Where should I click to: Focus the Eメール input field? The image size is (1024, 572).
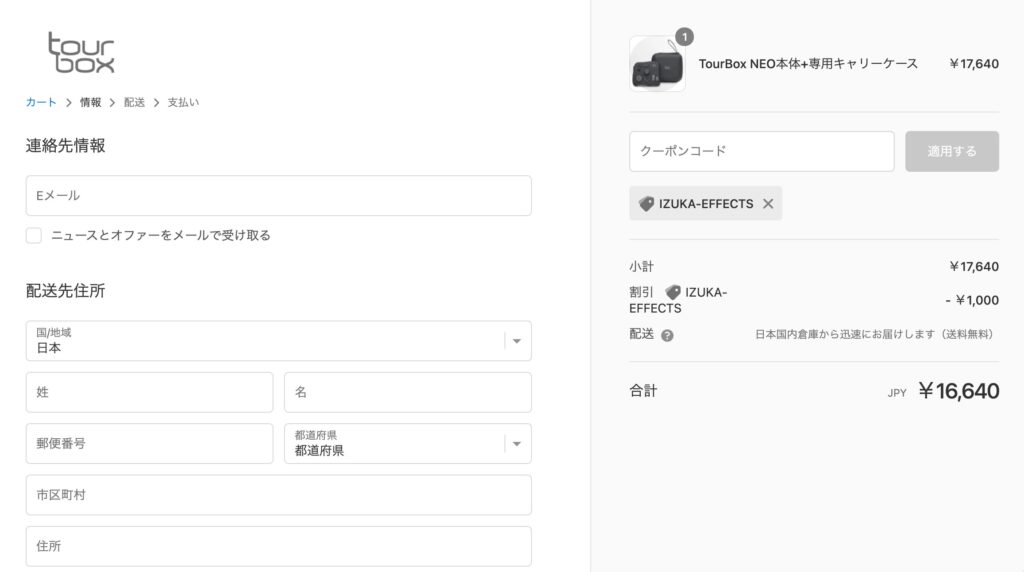pos(279,195)
